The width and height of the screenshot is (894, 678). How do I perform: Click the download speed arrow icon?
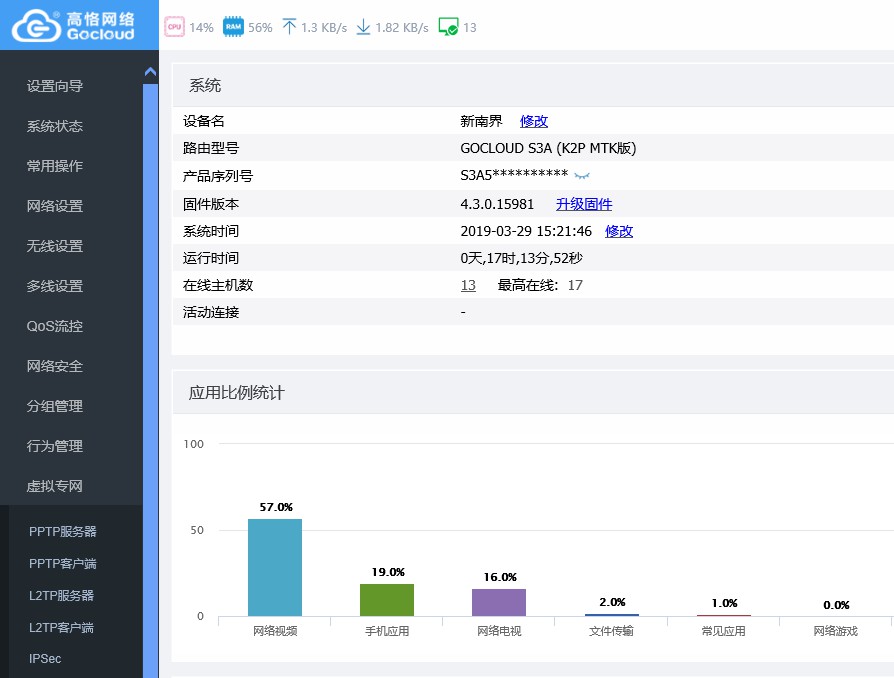[x=363, y=27]
